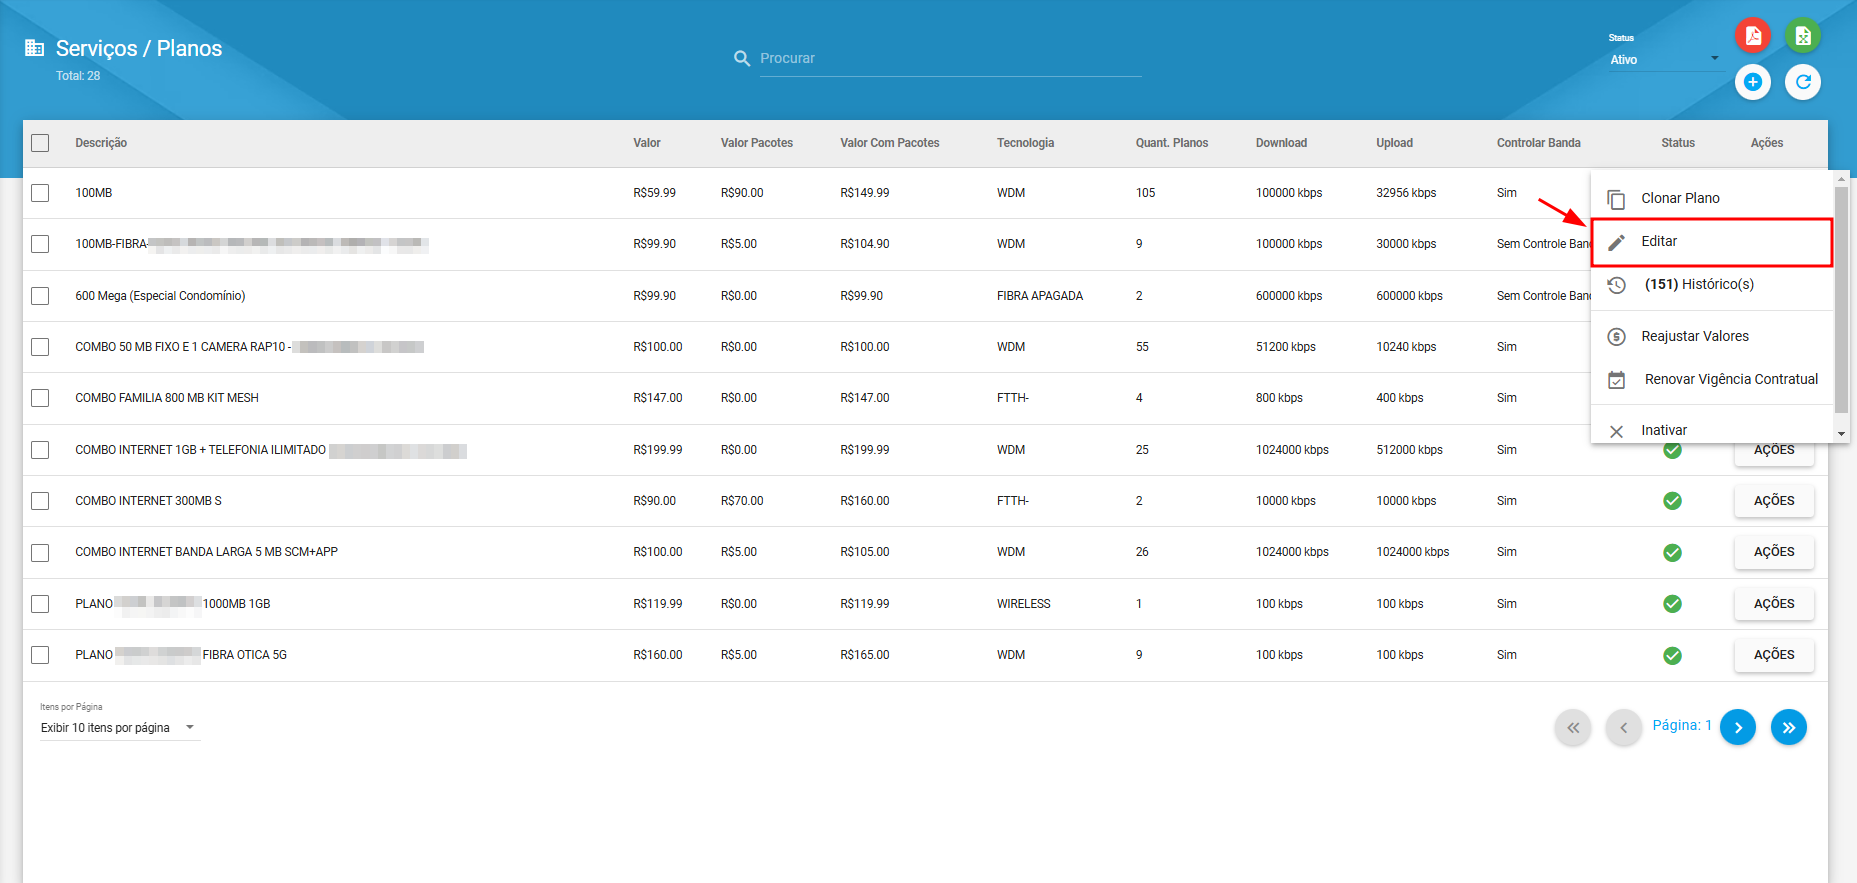Screen dimensions: 1857x883
Task: Click green status check for COMBO INTERNET 300MB S
Action: coord(1672,501)
